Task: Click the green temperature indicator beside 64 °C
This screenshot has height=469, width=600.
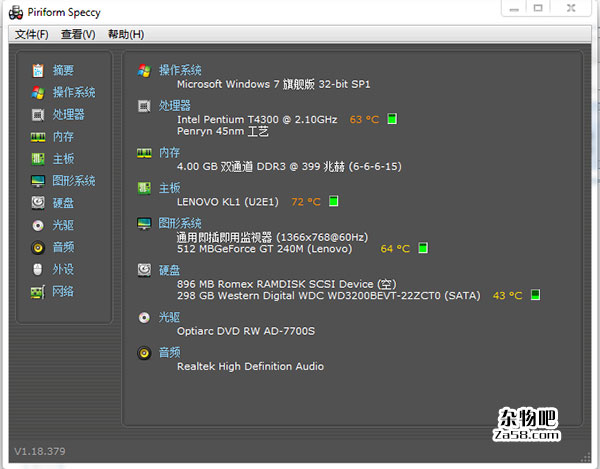Action: [x=423, y=248]
